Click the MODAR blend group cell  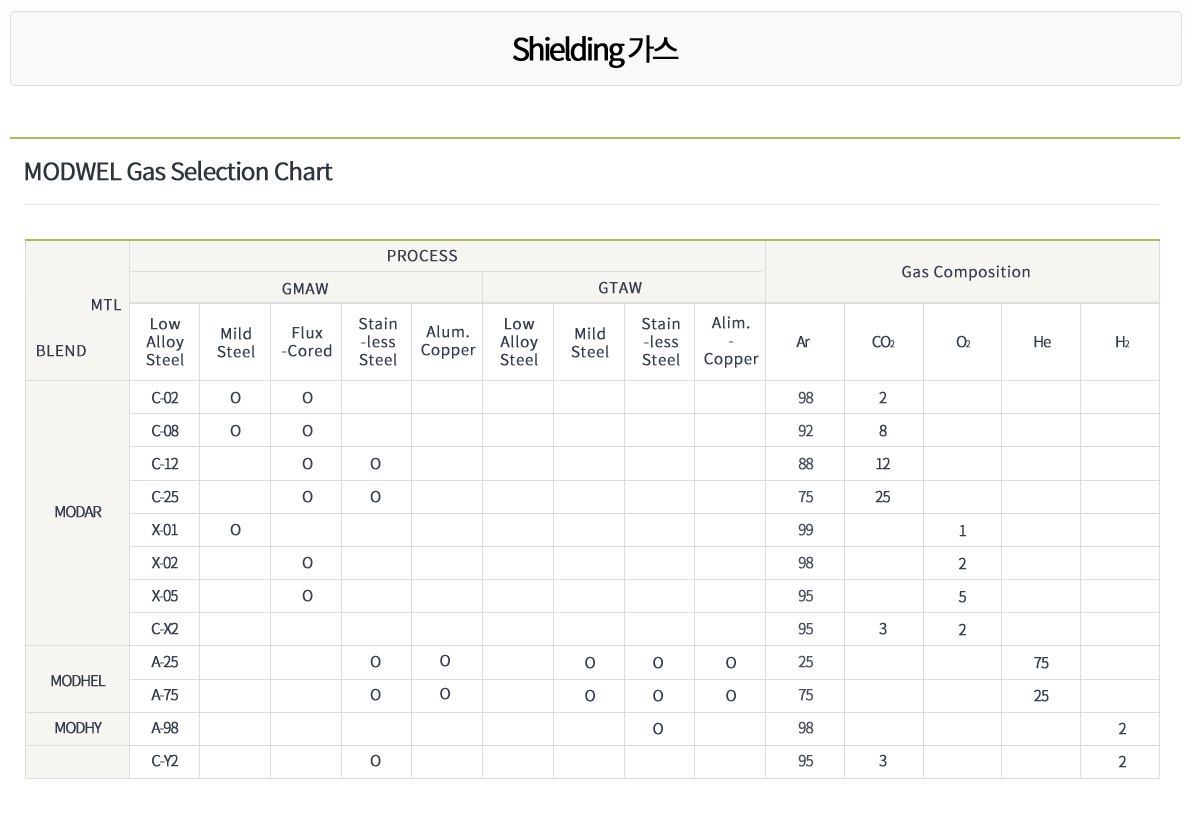[x=78, y=513]
